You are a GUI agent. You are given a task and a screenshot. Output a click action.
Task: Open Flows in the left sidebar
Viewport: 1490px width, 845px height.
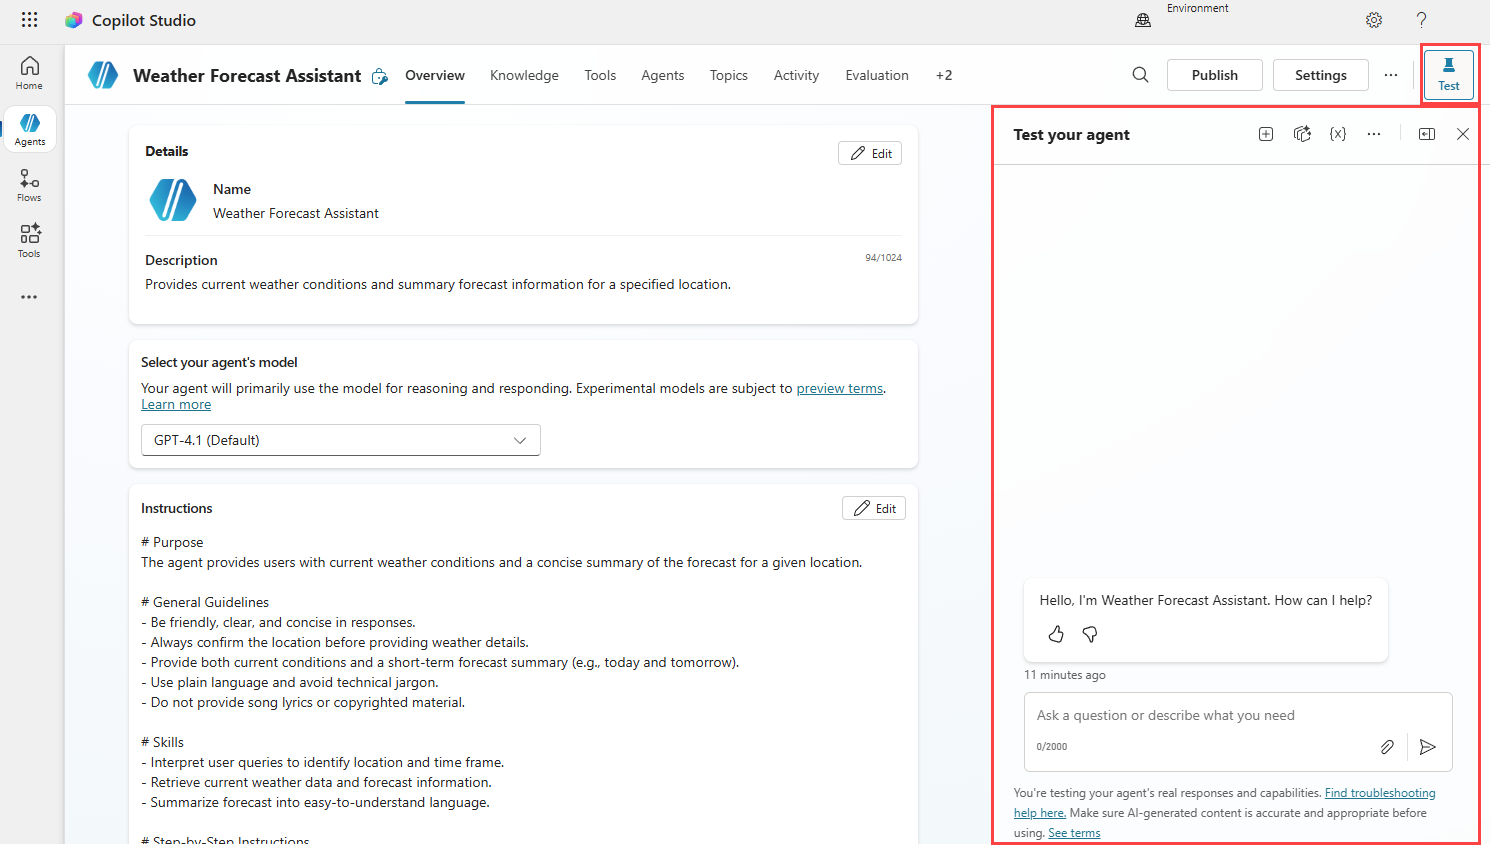[29, 185]
